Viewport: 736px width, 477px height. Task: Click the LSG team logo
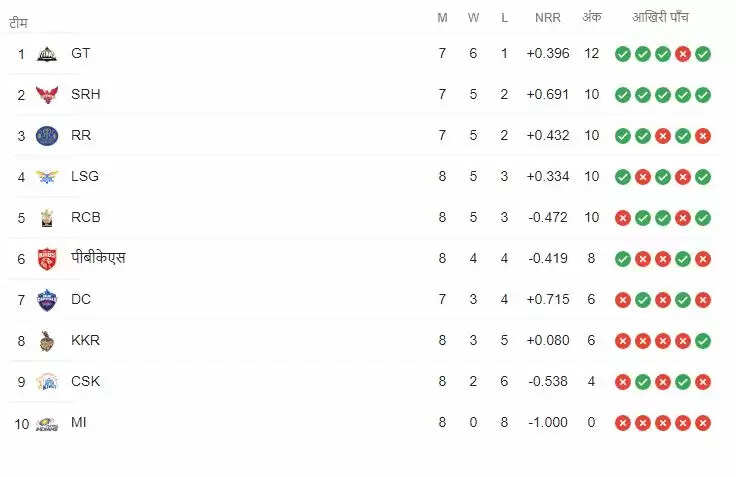coord(47,176)
